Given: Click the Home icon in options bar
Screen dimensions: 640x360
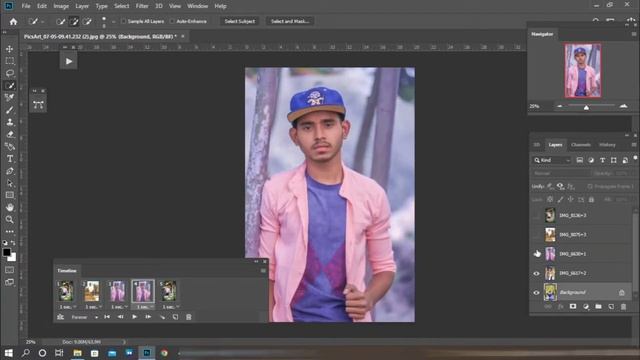Looking at the screenshot, I should (x=13, y=21).
